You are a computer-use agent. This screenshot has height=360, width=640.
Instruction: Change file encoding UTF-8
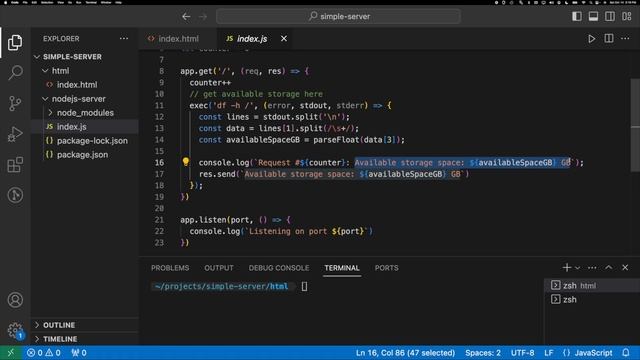(522, 353)
